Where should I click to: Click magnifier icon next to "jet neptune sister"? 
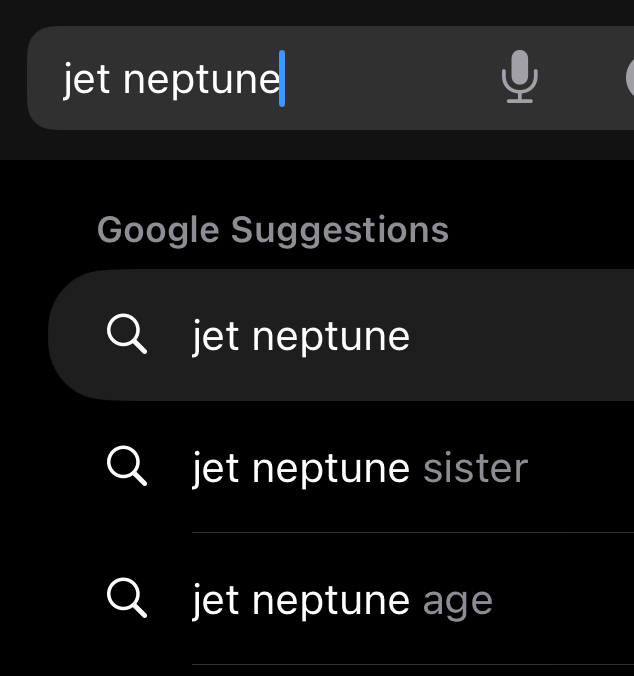click(x=127, y=466)
